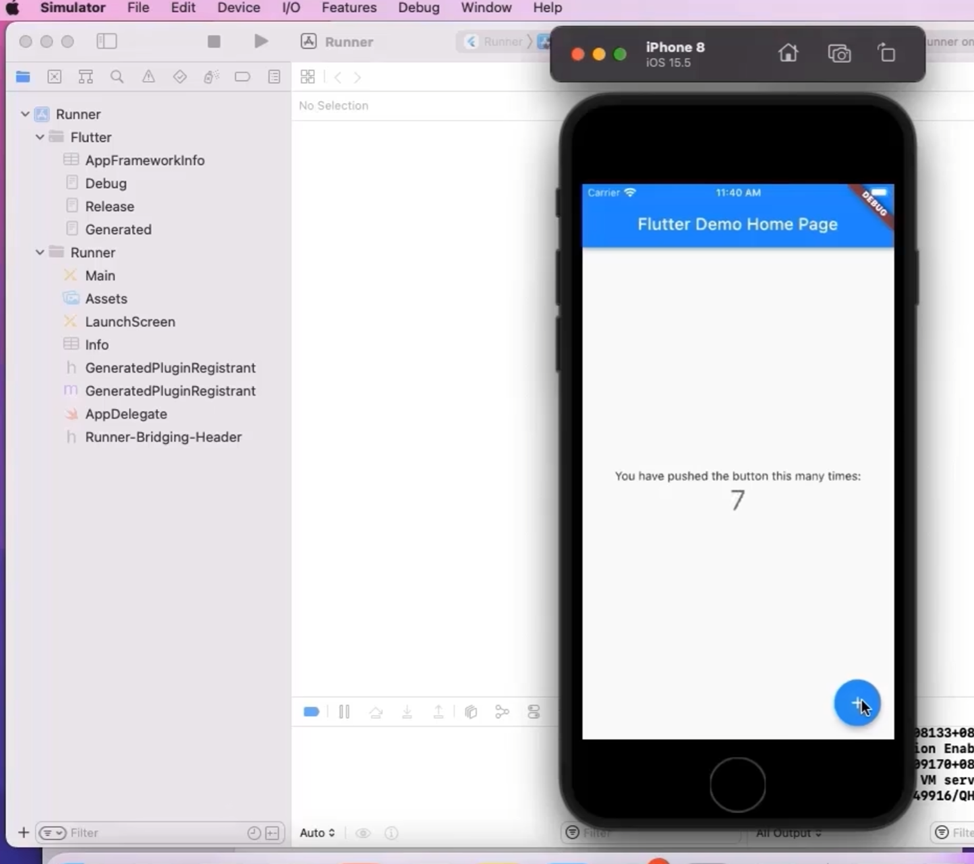Open File menu
974x864 pixels.
pos(138,8)
